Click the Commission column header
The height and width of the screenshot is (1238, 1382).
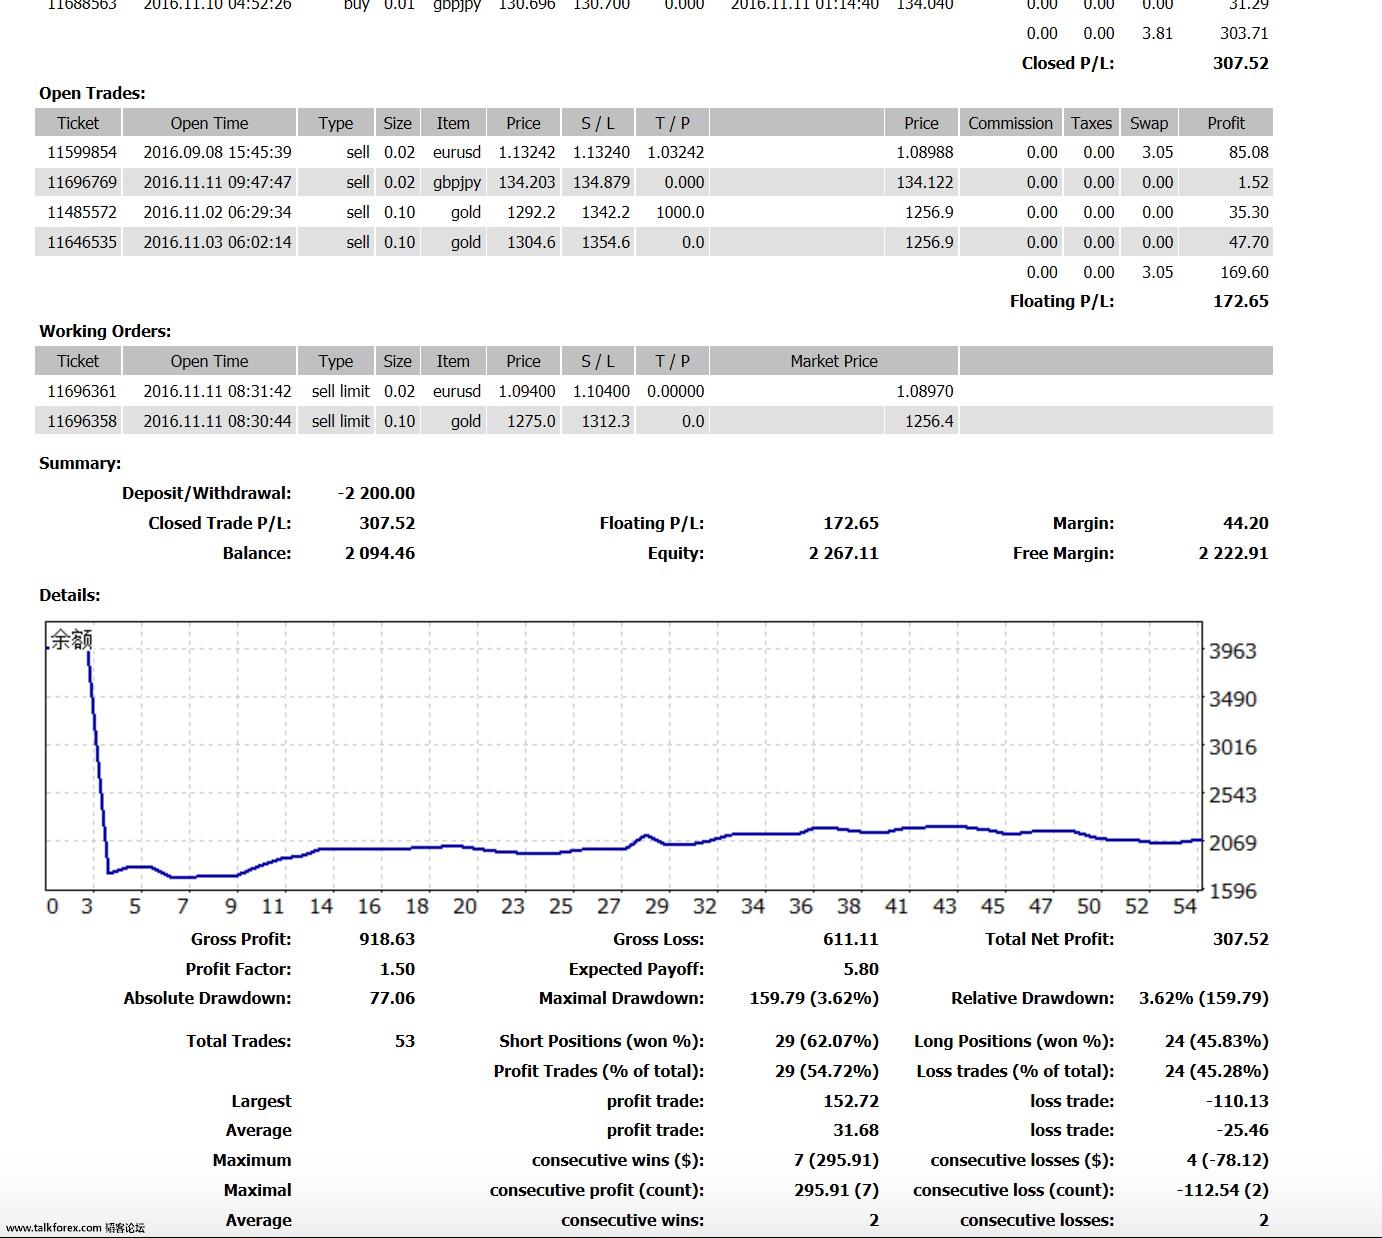click(x=1010, y=123)
